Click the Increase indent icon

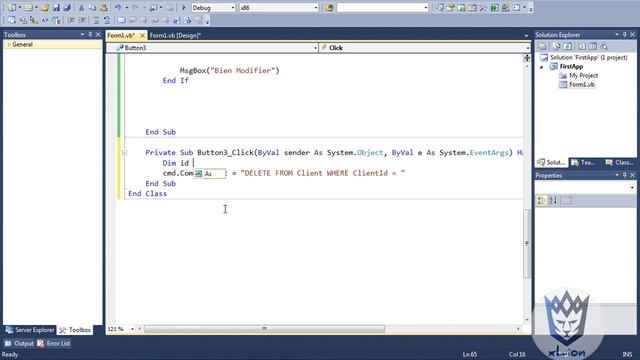82,20
